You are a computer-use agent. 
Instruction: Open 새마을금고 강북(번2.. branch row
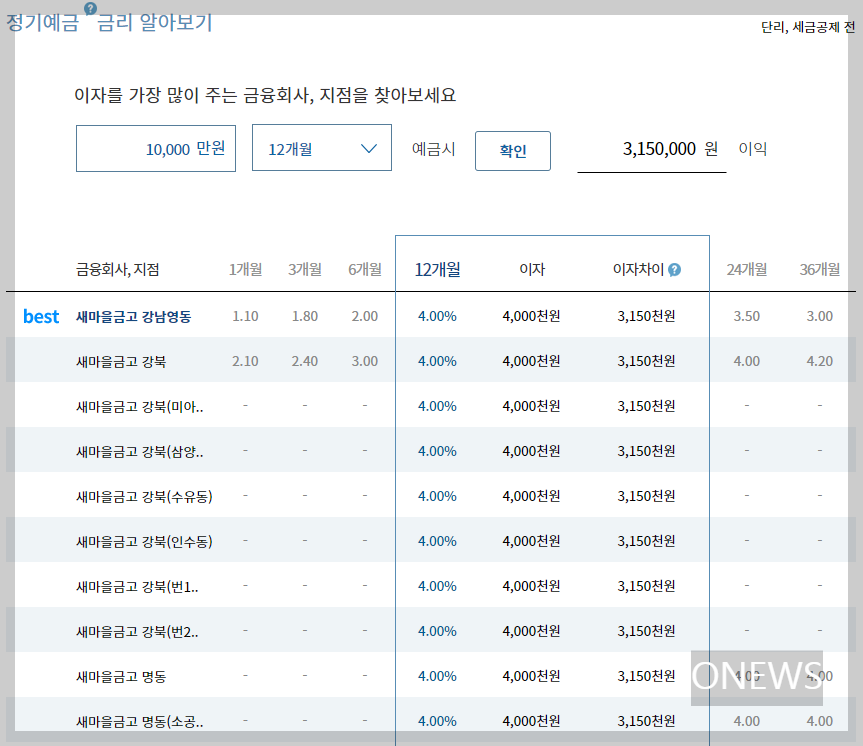432,631
